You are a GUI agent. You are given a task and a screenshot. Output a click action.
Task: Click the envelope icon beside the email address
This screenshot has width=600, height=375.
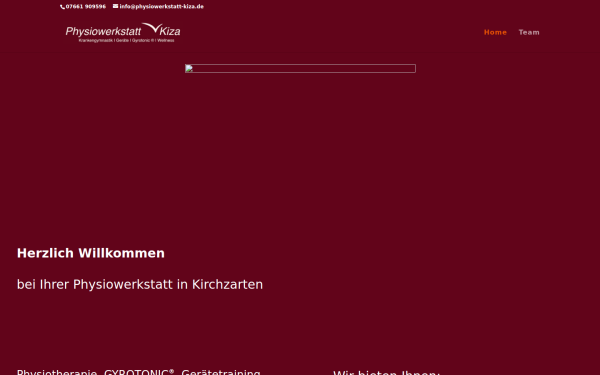click(115, 6)
